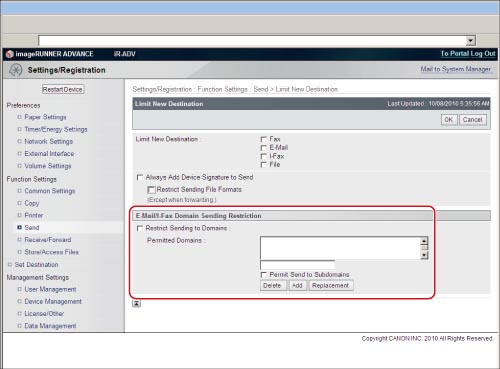Screen dimensions: 500x369
Task: Open Data Management in the sidebar
Action: [x=50, y=326]
